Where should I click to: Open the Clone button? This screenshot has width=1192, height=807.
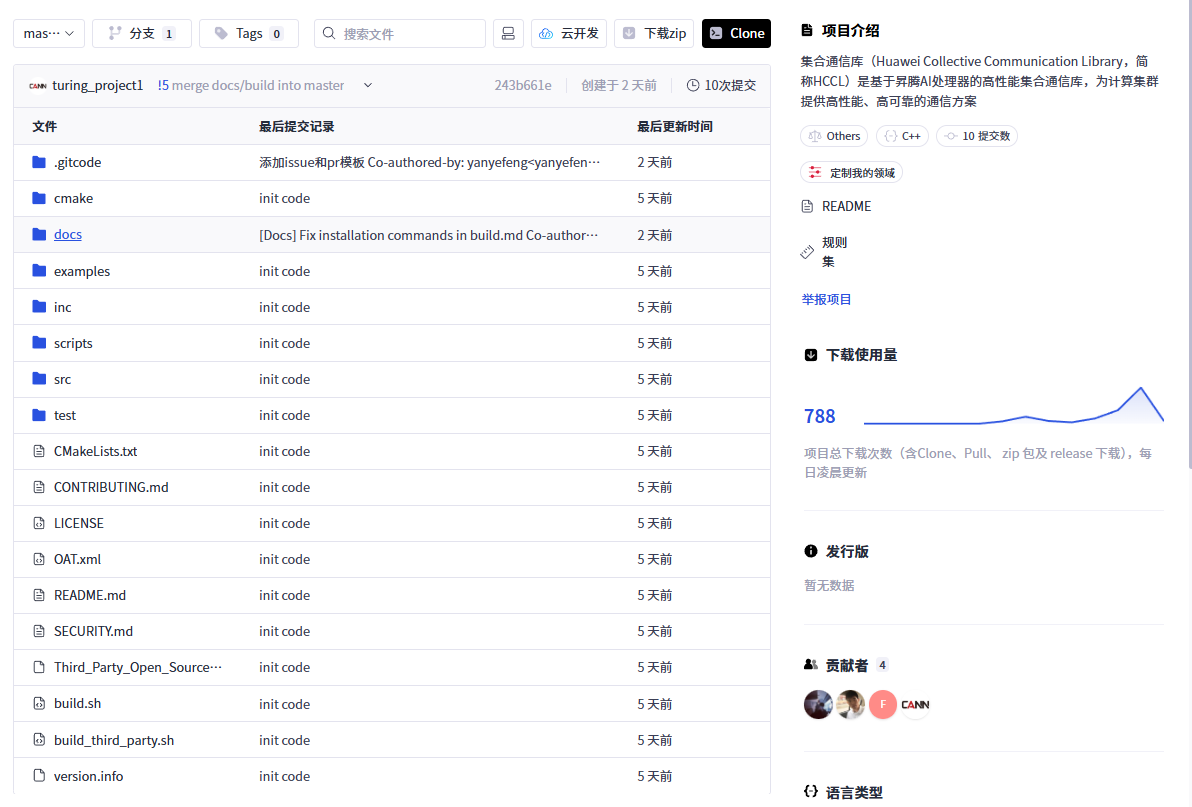736,33
